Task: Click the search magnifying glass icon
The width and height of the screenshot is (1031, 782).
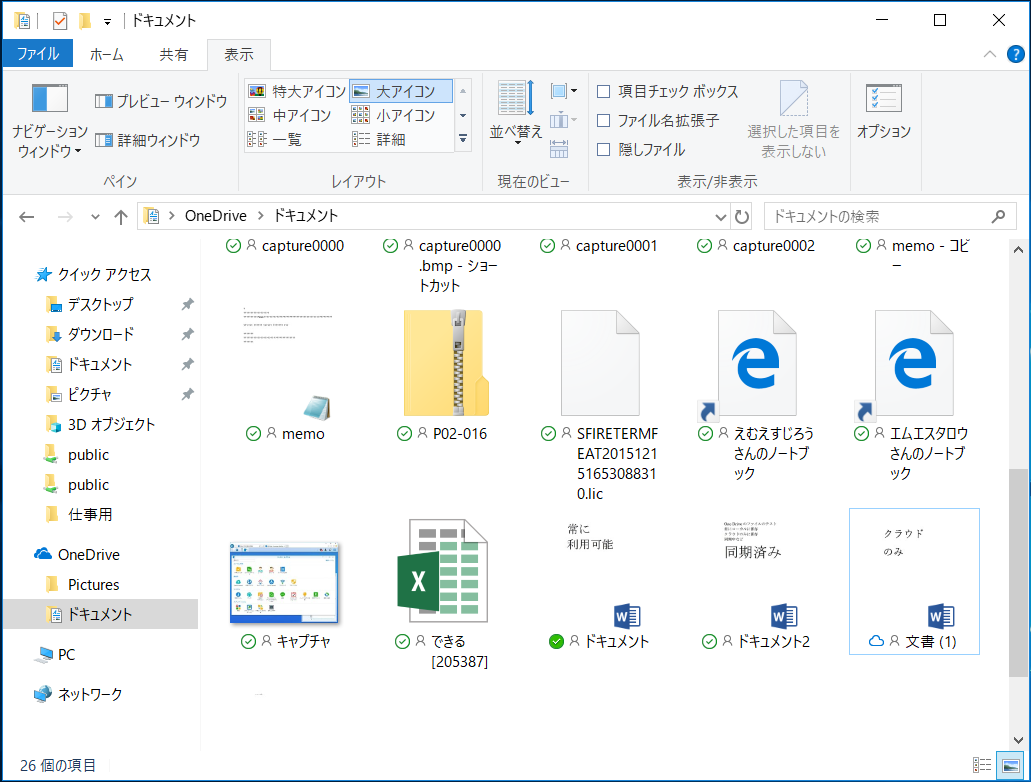Action: [997, 215]
